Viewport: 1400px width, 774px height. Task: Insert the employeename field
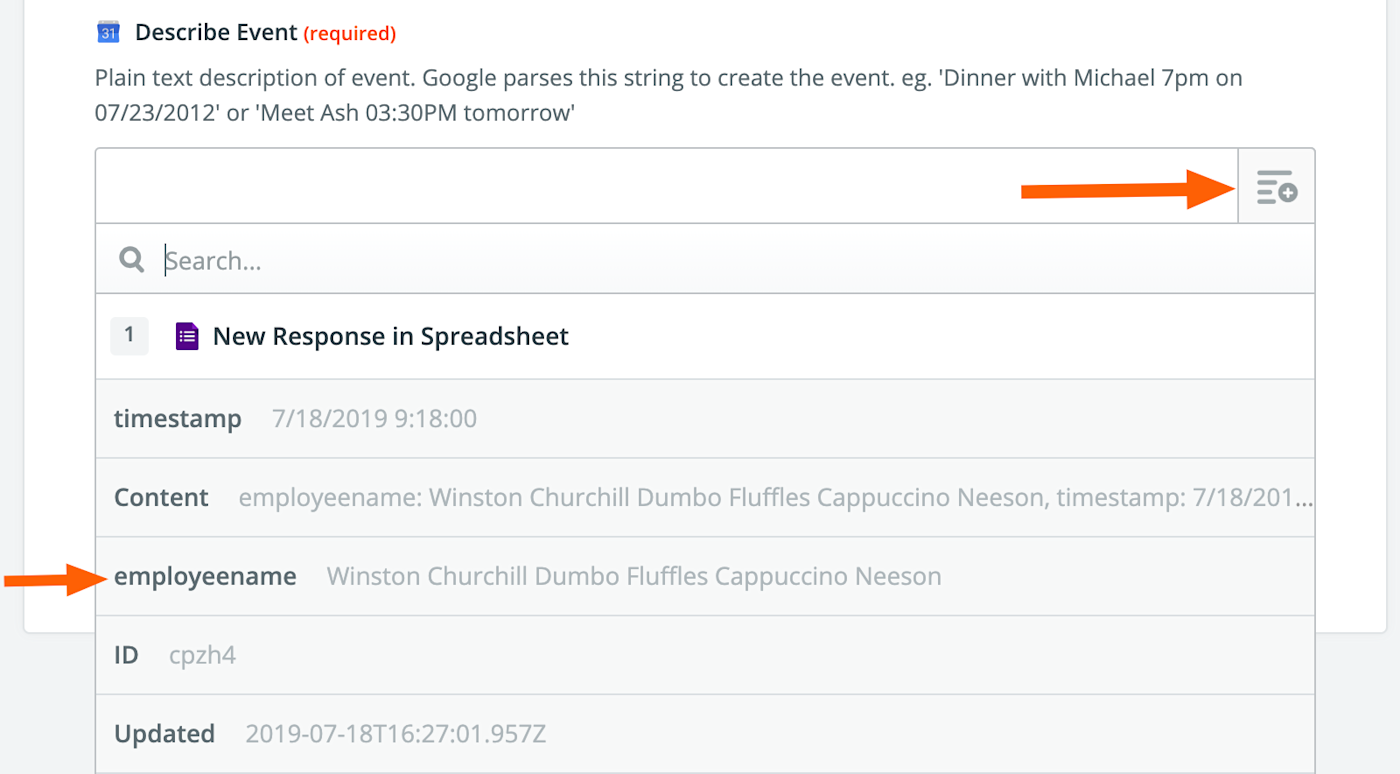point(205,576)
